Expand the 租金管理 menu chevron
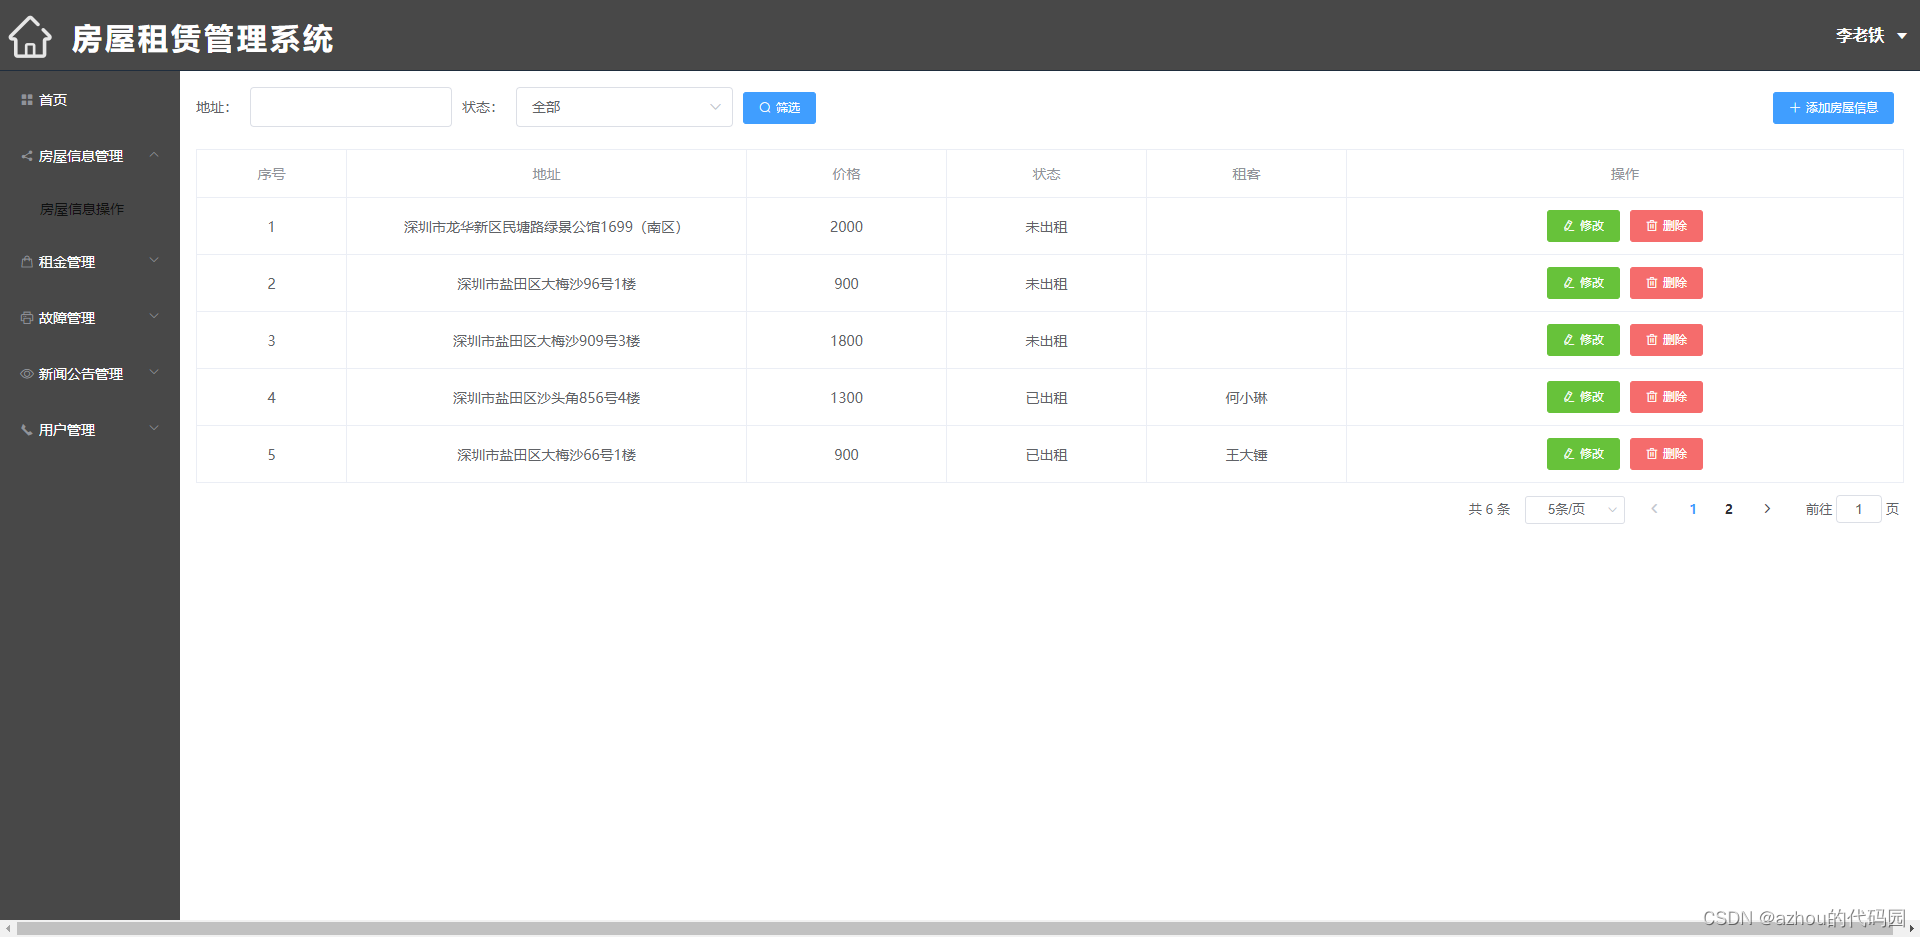This screenshot has height=937, width=1920. [x=154, y=261]
